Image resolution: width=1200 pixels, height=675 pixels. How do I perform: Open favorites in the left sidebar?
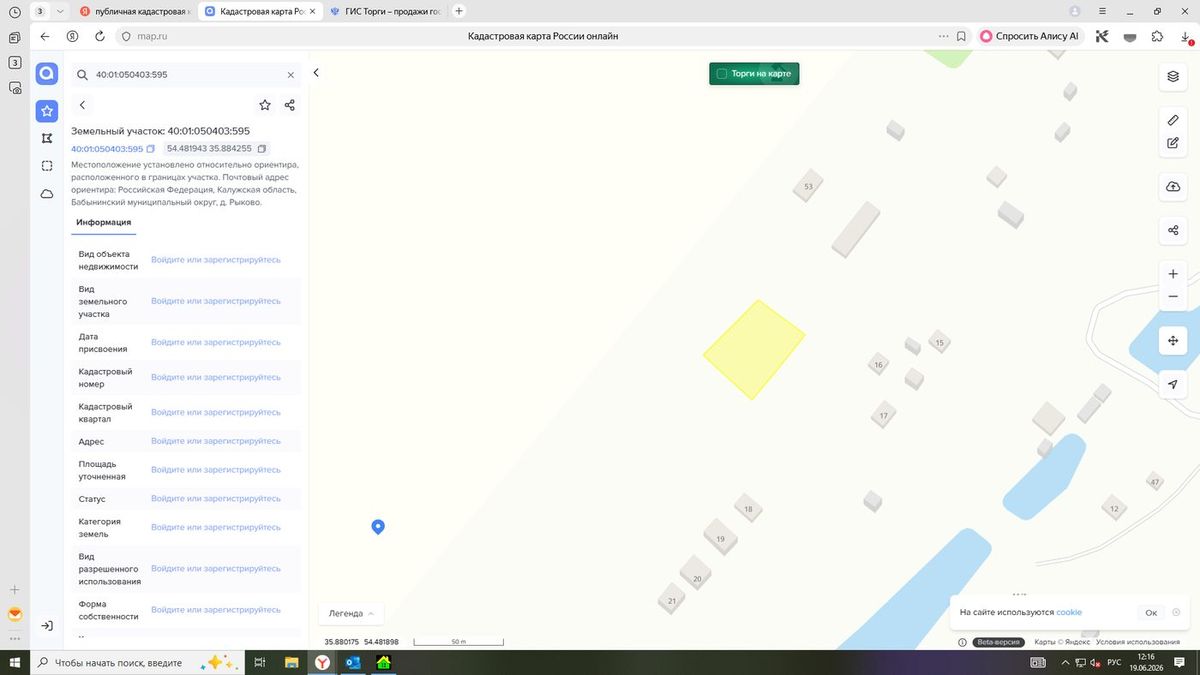(x=47, y=111)
